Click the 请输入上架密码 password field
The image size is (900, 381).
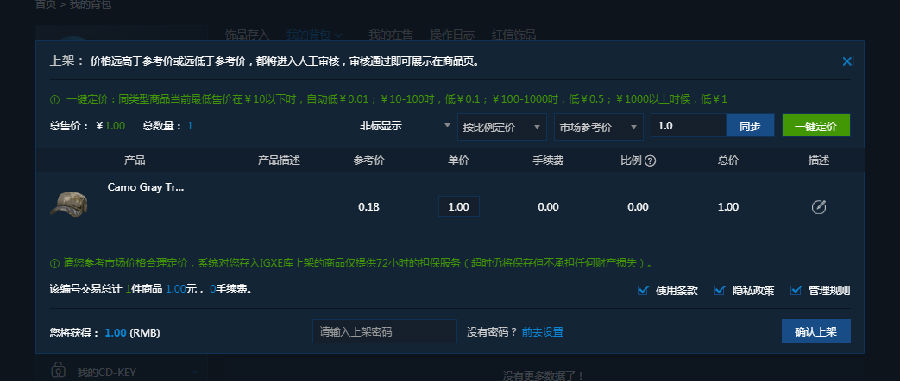pos(385,332)
